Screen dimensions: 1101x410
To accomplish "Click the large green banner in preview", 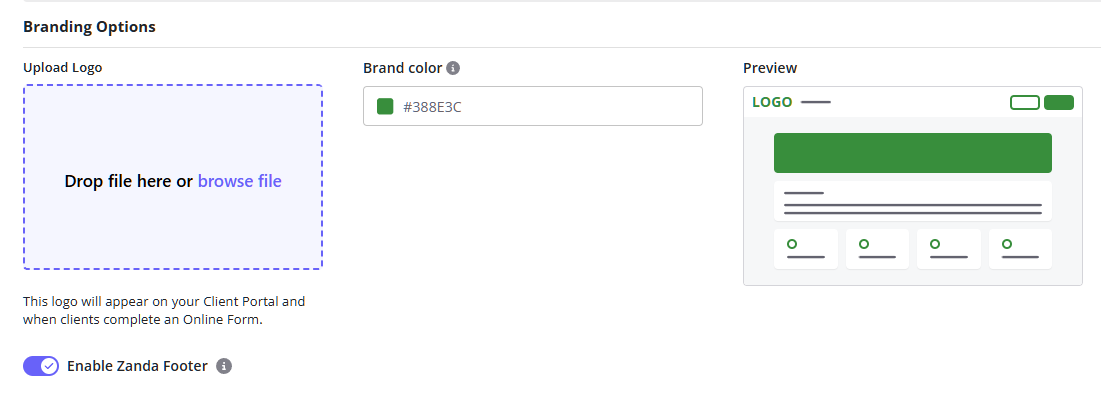I will click(x=912, y=153).
